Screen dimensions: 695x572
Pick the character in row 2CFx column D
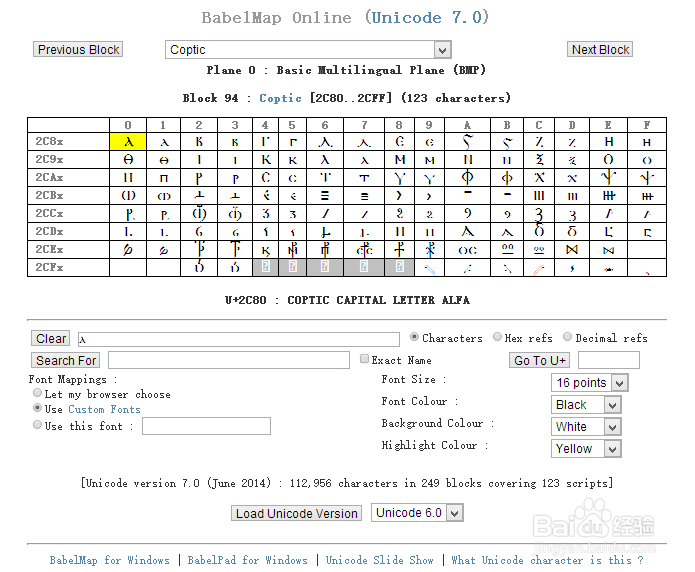tap(572, 267)
